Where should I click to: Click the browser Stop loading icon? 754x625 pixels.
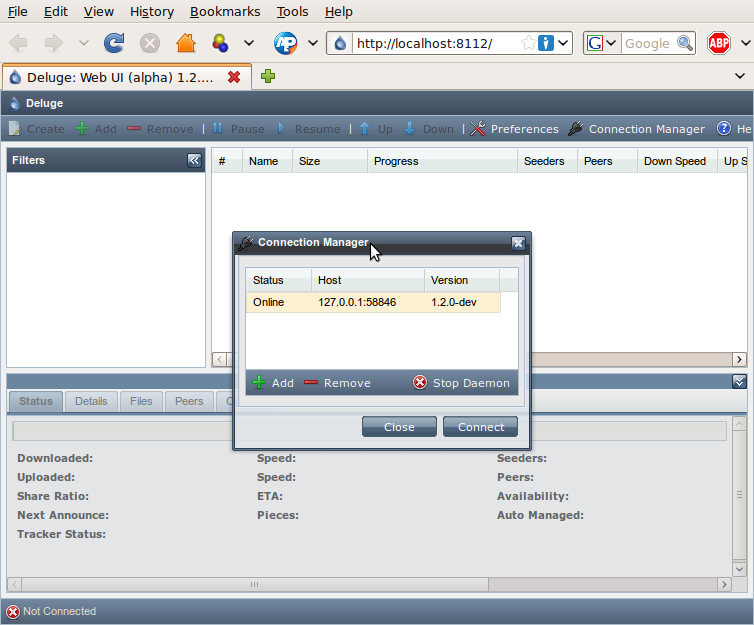150,43
